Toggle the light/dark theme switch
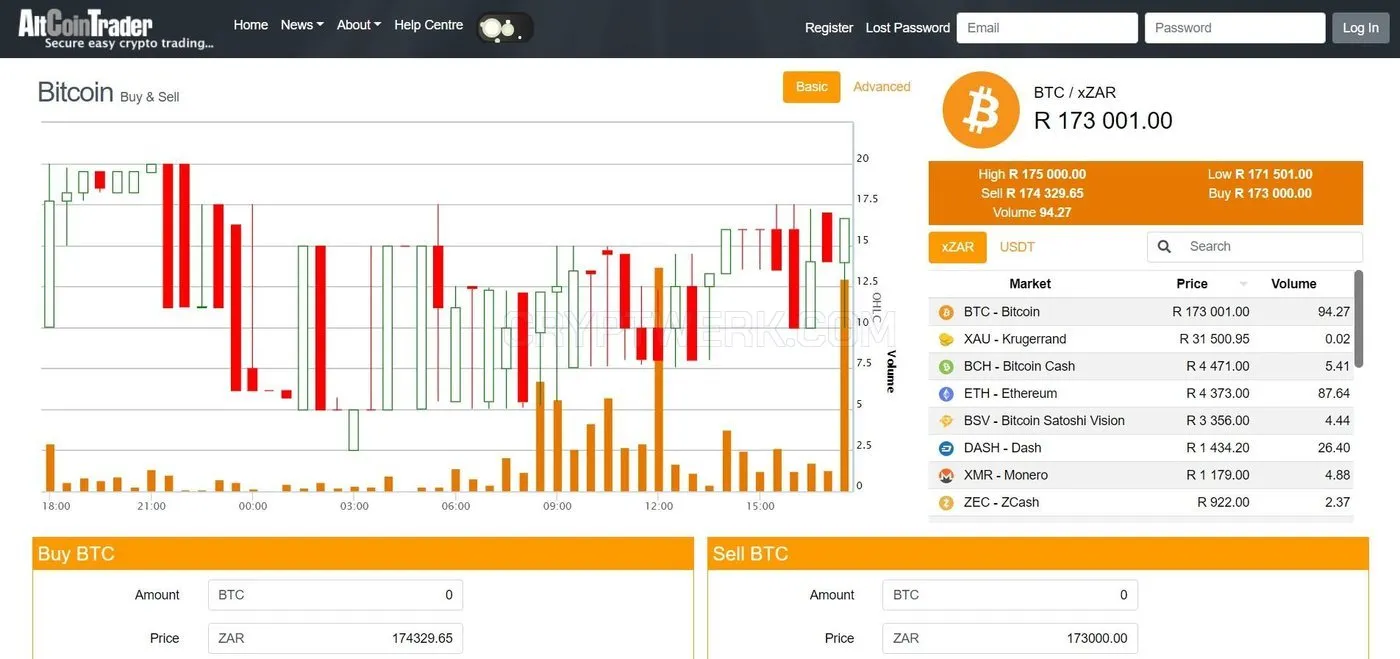The image size is (1400, 659). [505, 28]
